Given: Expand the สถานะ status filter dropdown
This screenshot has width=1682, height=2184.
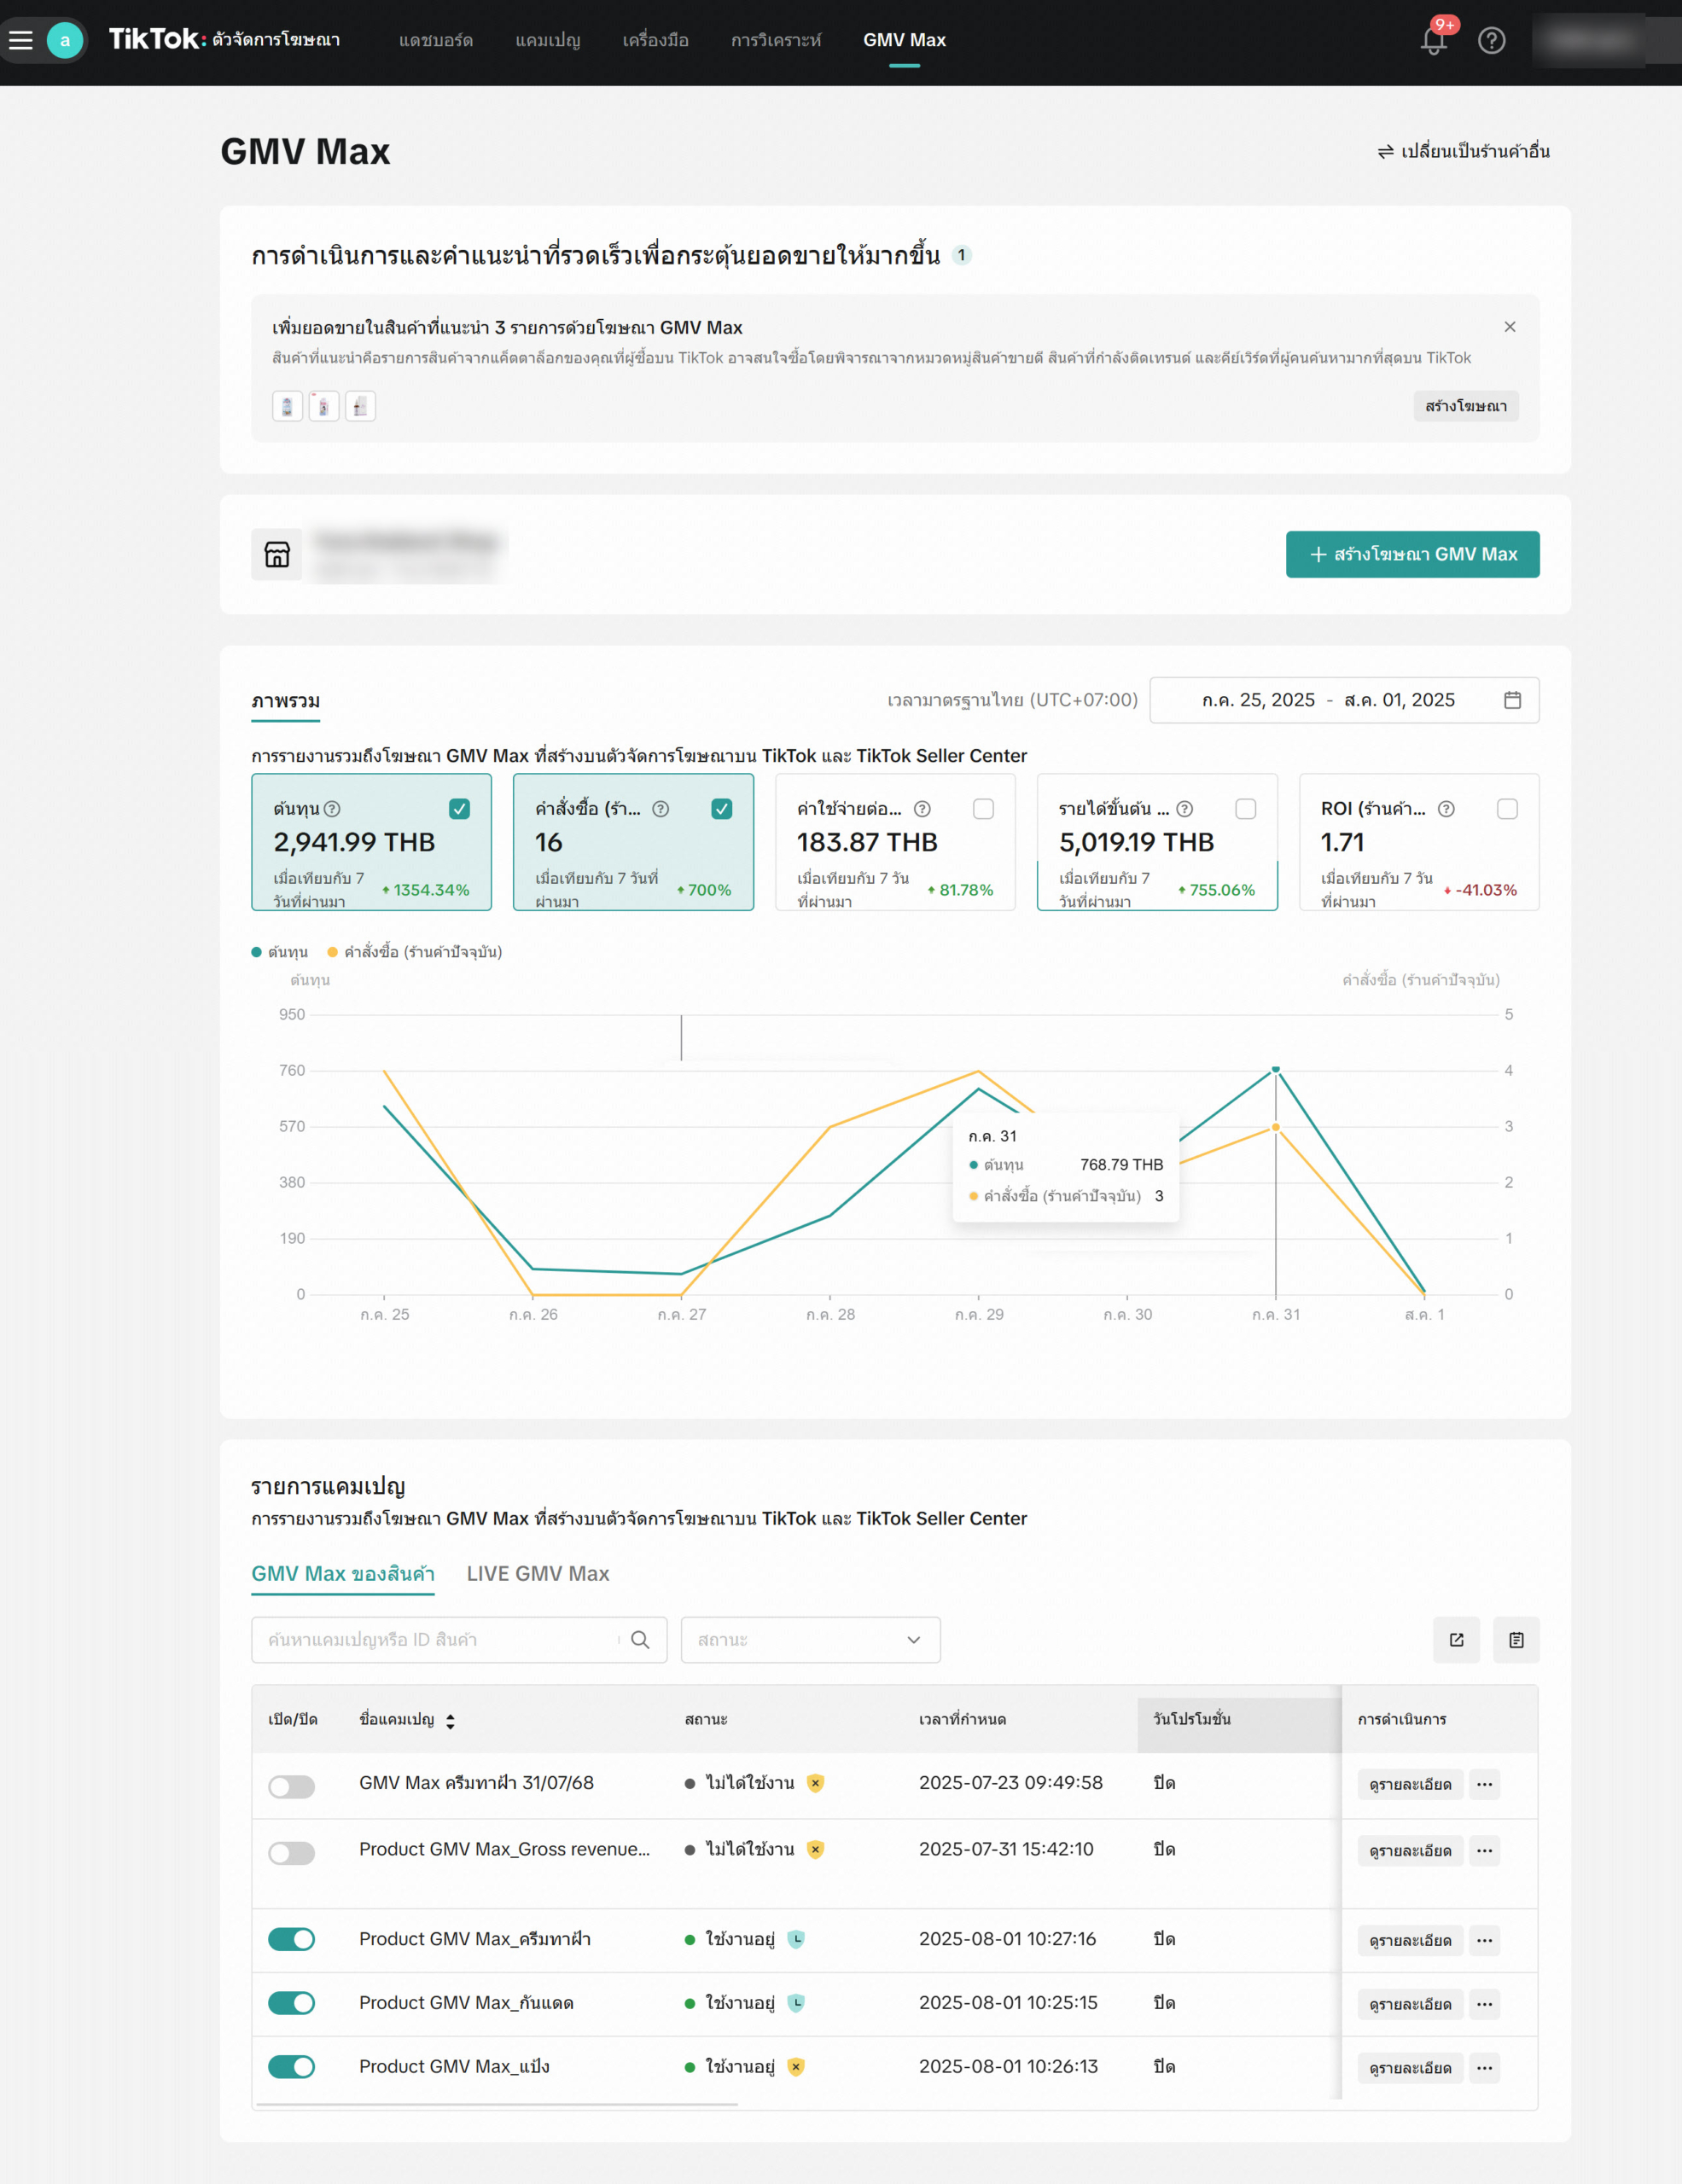Looking at the screenshot, I should [x=810, y=1640].
